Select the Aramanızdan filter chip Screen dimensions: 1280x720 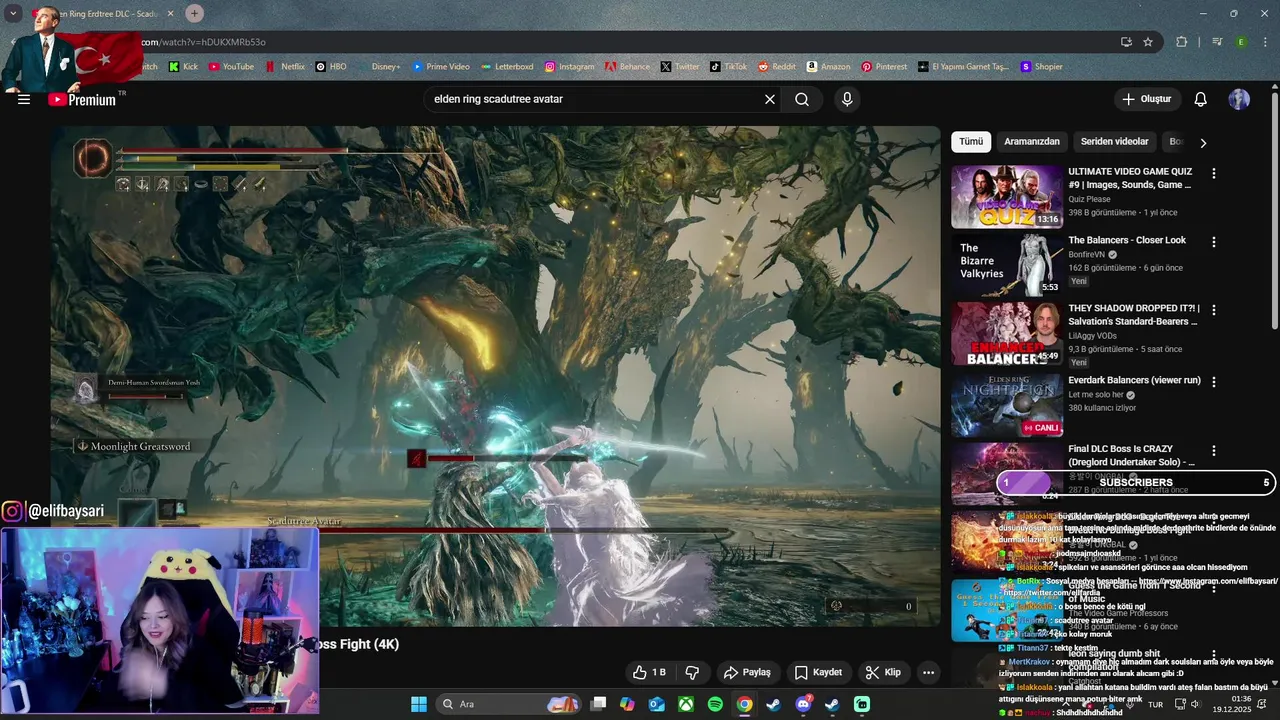tap(1032, 142)
